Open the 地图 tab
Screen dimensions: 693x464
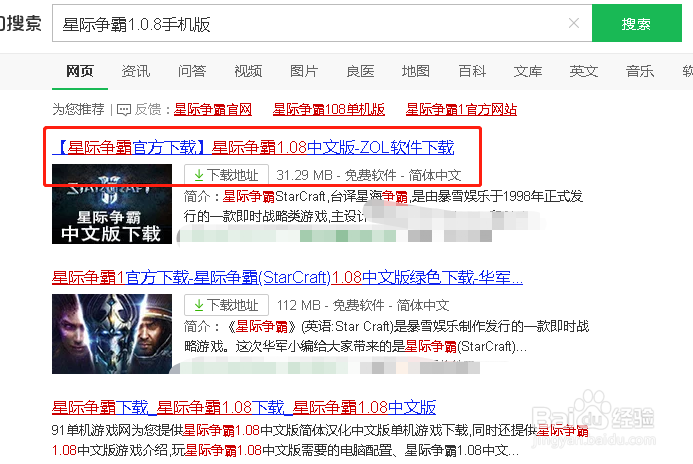[415, 71]
